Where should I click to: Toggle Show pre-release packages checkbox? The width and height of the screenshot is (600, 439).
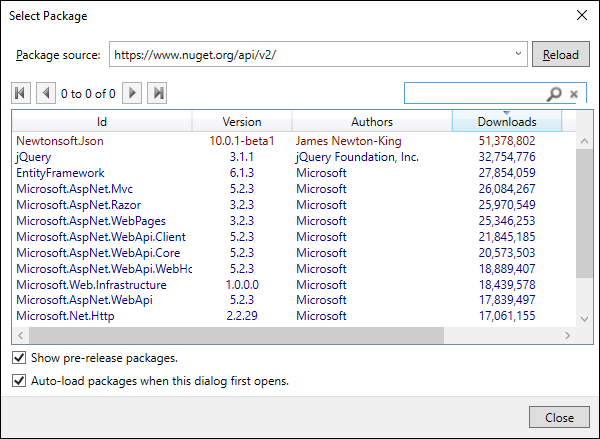[19, 358]
